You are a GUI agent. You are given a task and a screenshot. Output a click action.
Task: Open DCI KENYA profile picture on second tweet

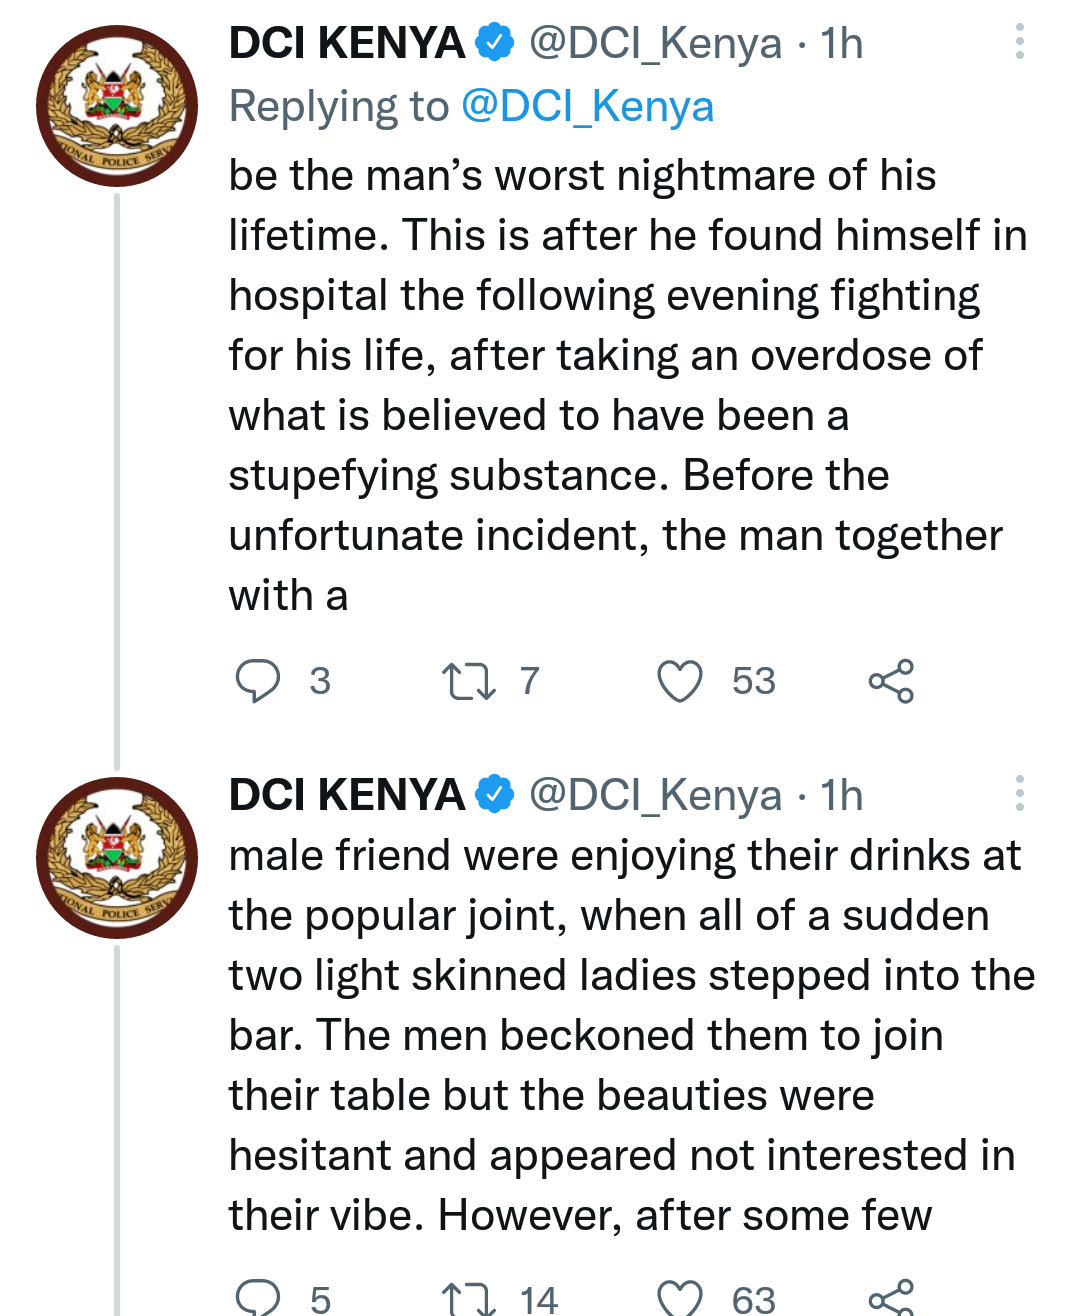[117, 858]
